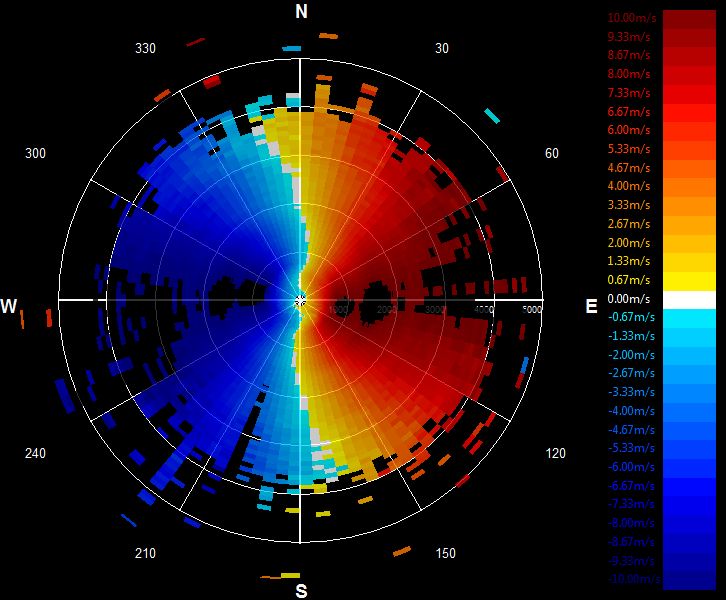The image size is (726, 600).
Task: Click the -8.67m/s legend label
Action: [631, 542]
